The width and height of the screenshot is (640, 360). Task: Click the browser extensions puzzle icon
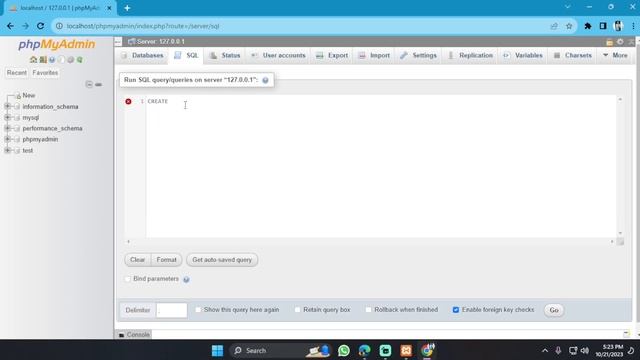tap(588, 26)
